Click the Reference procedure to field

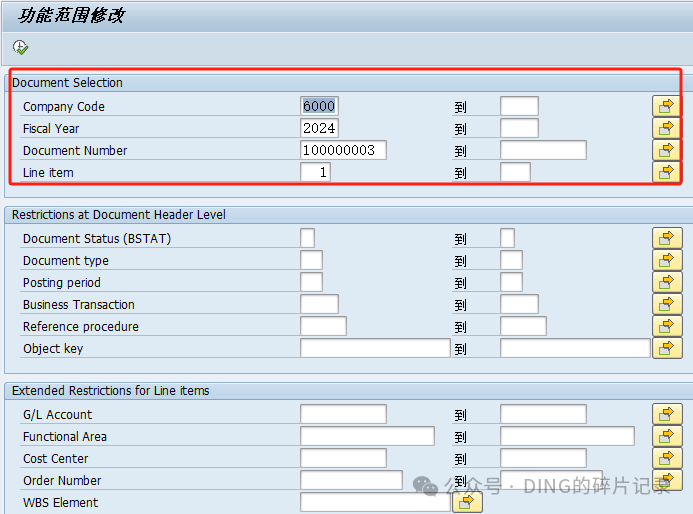click(x=523, y=326)
